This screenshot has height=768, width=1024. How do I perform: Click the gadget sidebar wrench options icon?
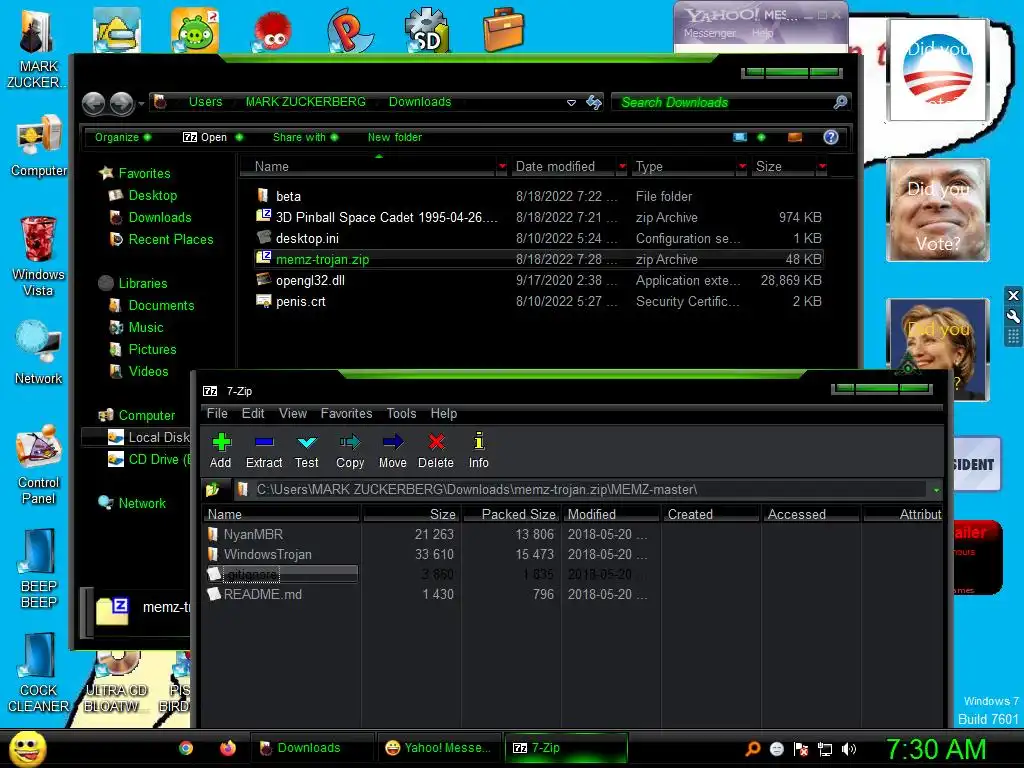click(1013, 317)
